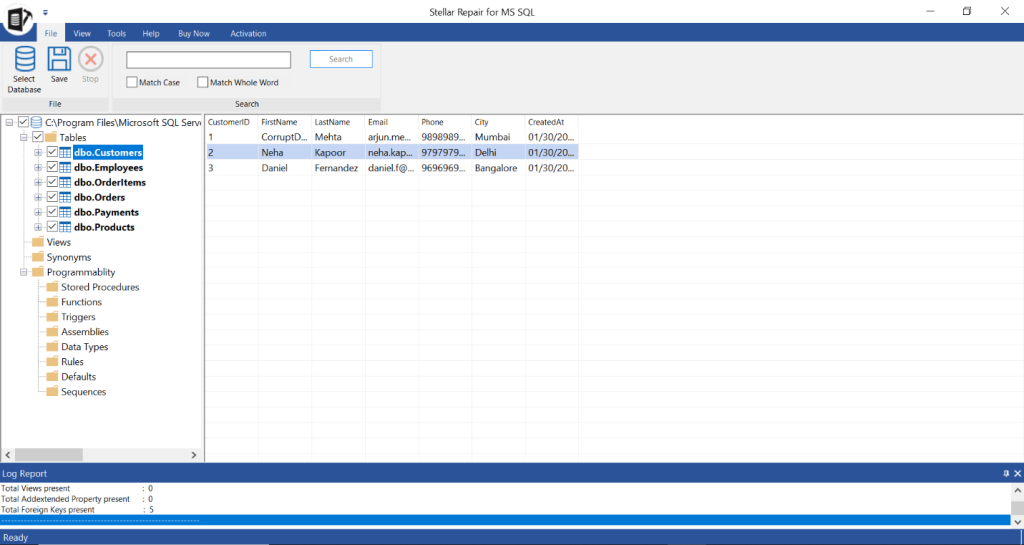Expand the dbo.Customers node

[x=38, y=152]
